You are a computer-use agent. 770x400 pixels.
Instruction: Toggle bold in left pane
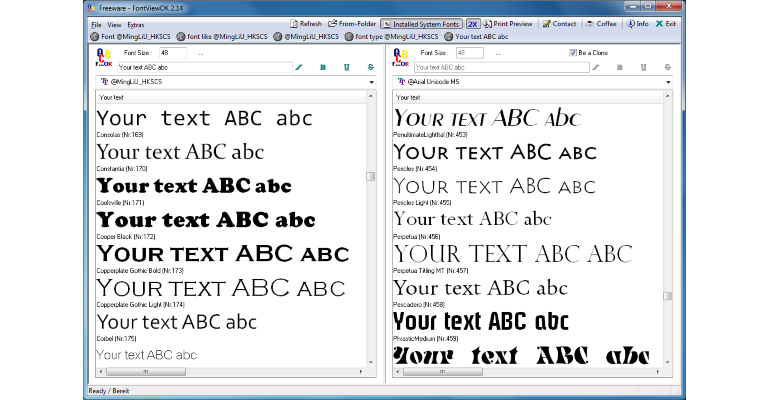tap(323, 67)
